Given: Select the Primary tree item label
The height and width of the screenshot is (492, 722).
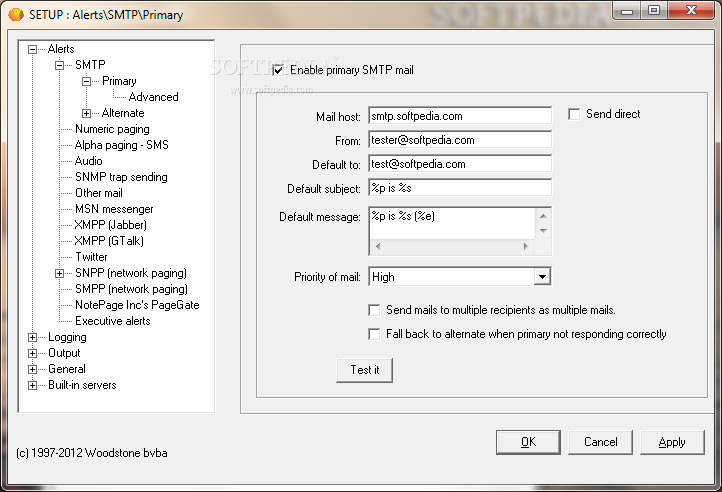Looking at the screenshot, I should pos(119,81).
